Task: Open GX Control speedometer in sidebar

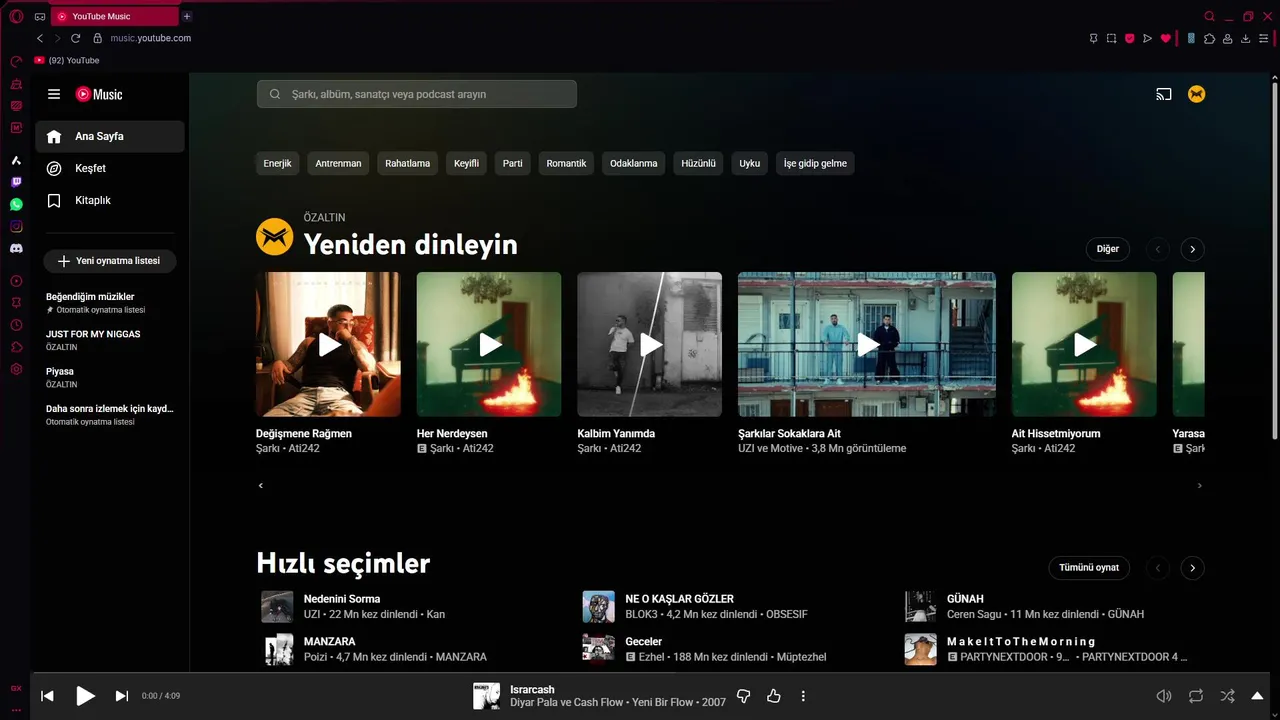Action: point(16,61)
